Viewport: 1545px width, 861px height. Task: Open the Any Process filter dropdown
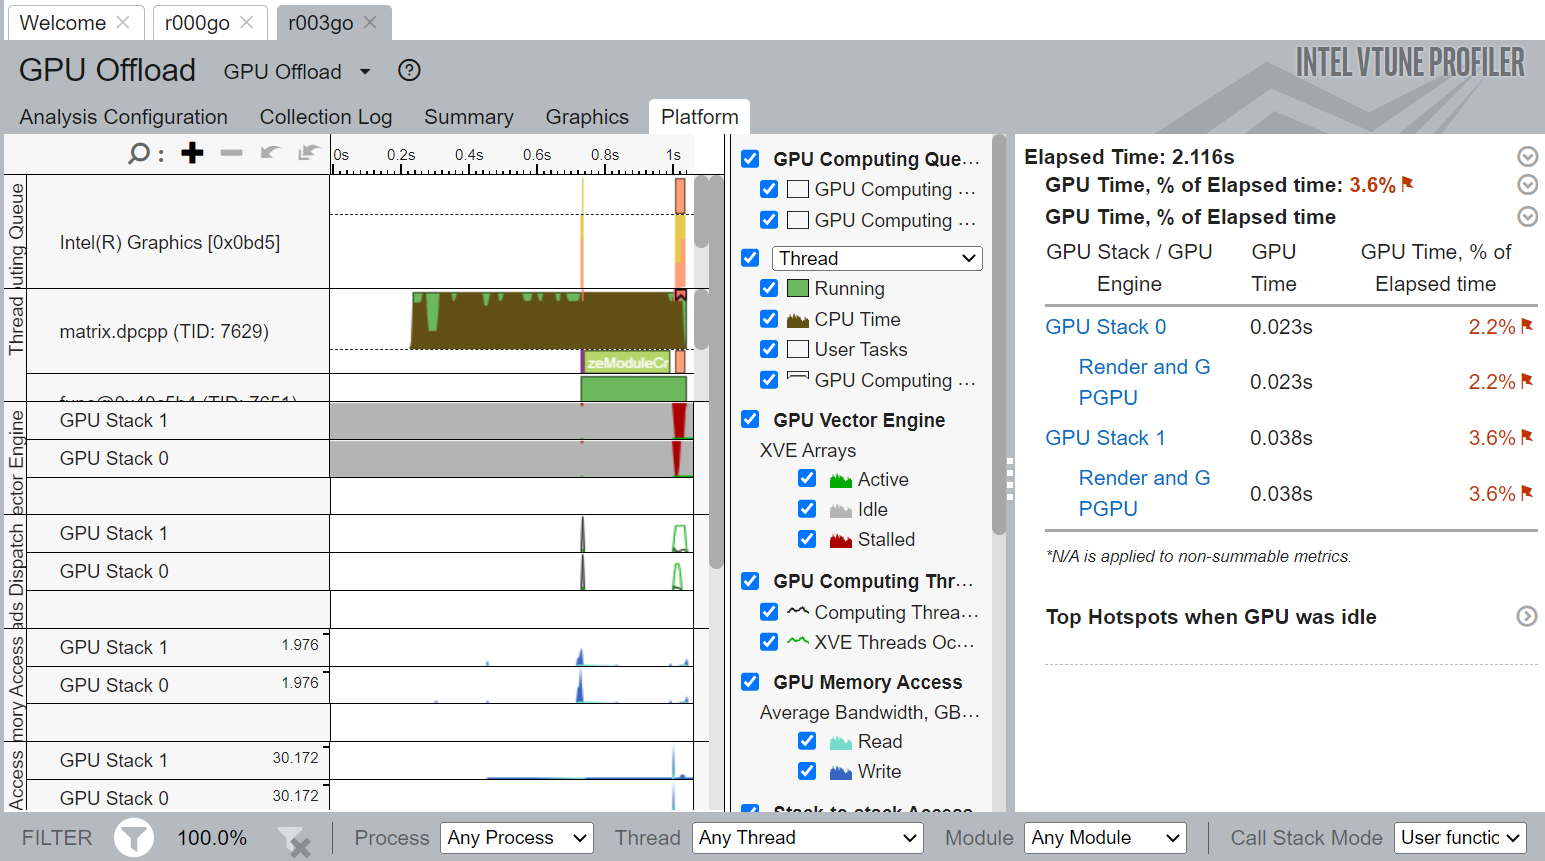(516, 838)
